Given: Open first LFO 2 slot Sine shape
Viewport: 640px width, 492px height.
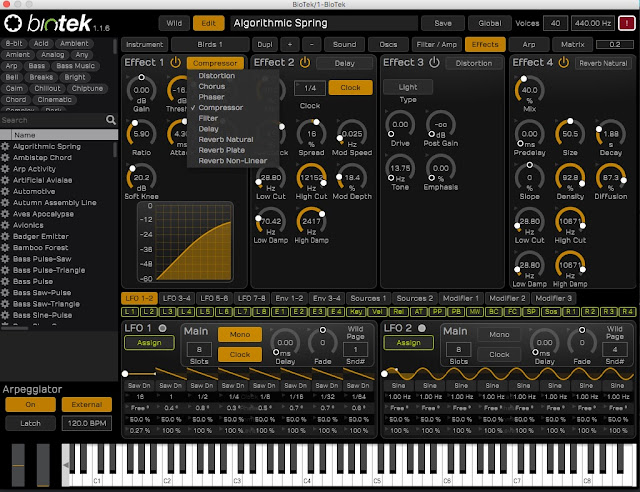Looking at the screenshot, I should click(398, 385).
